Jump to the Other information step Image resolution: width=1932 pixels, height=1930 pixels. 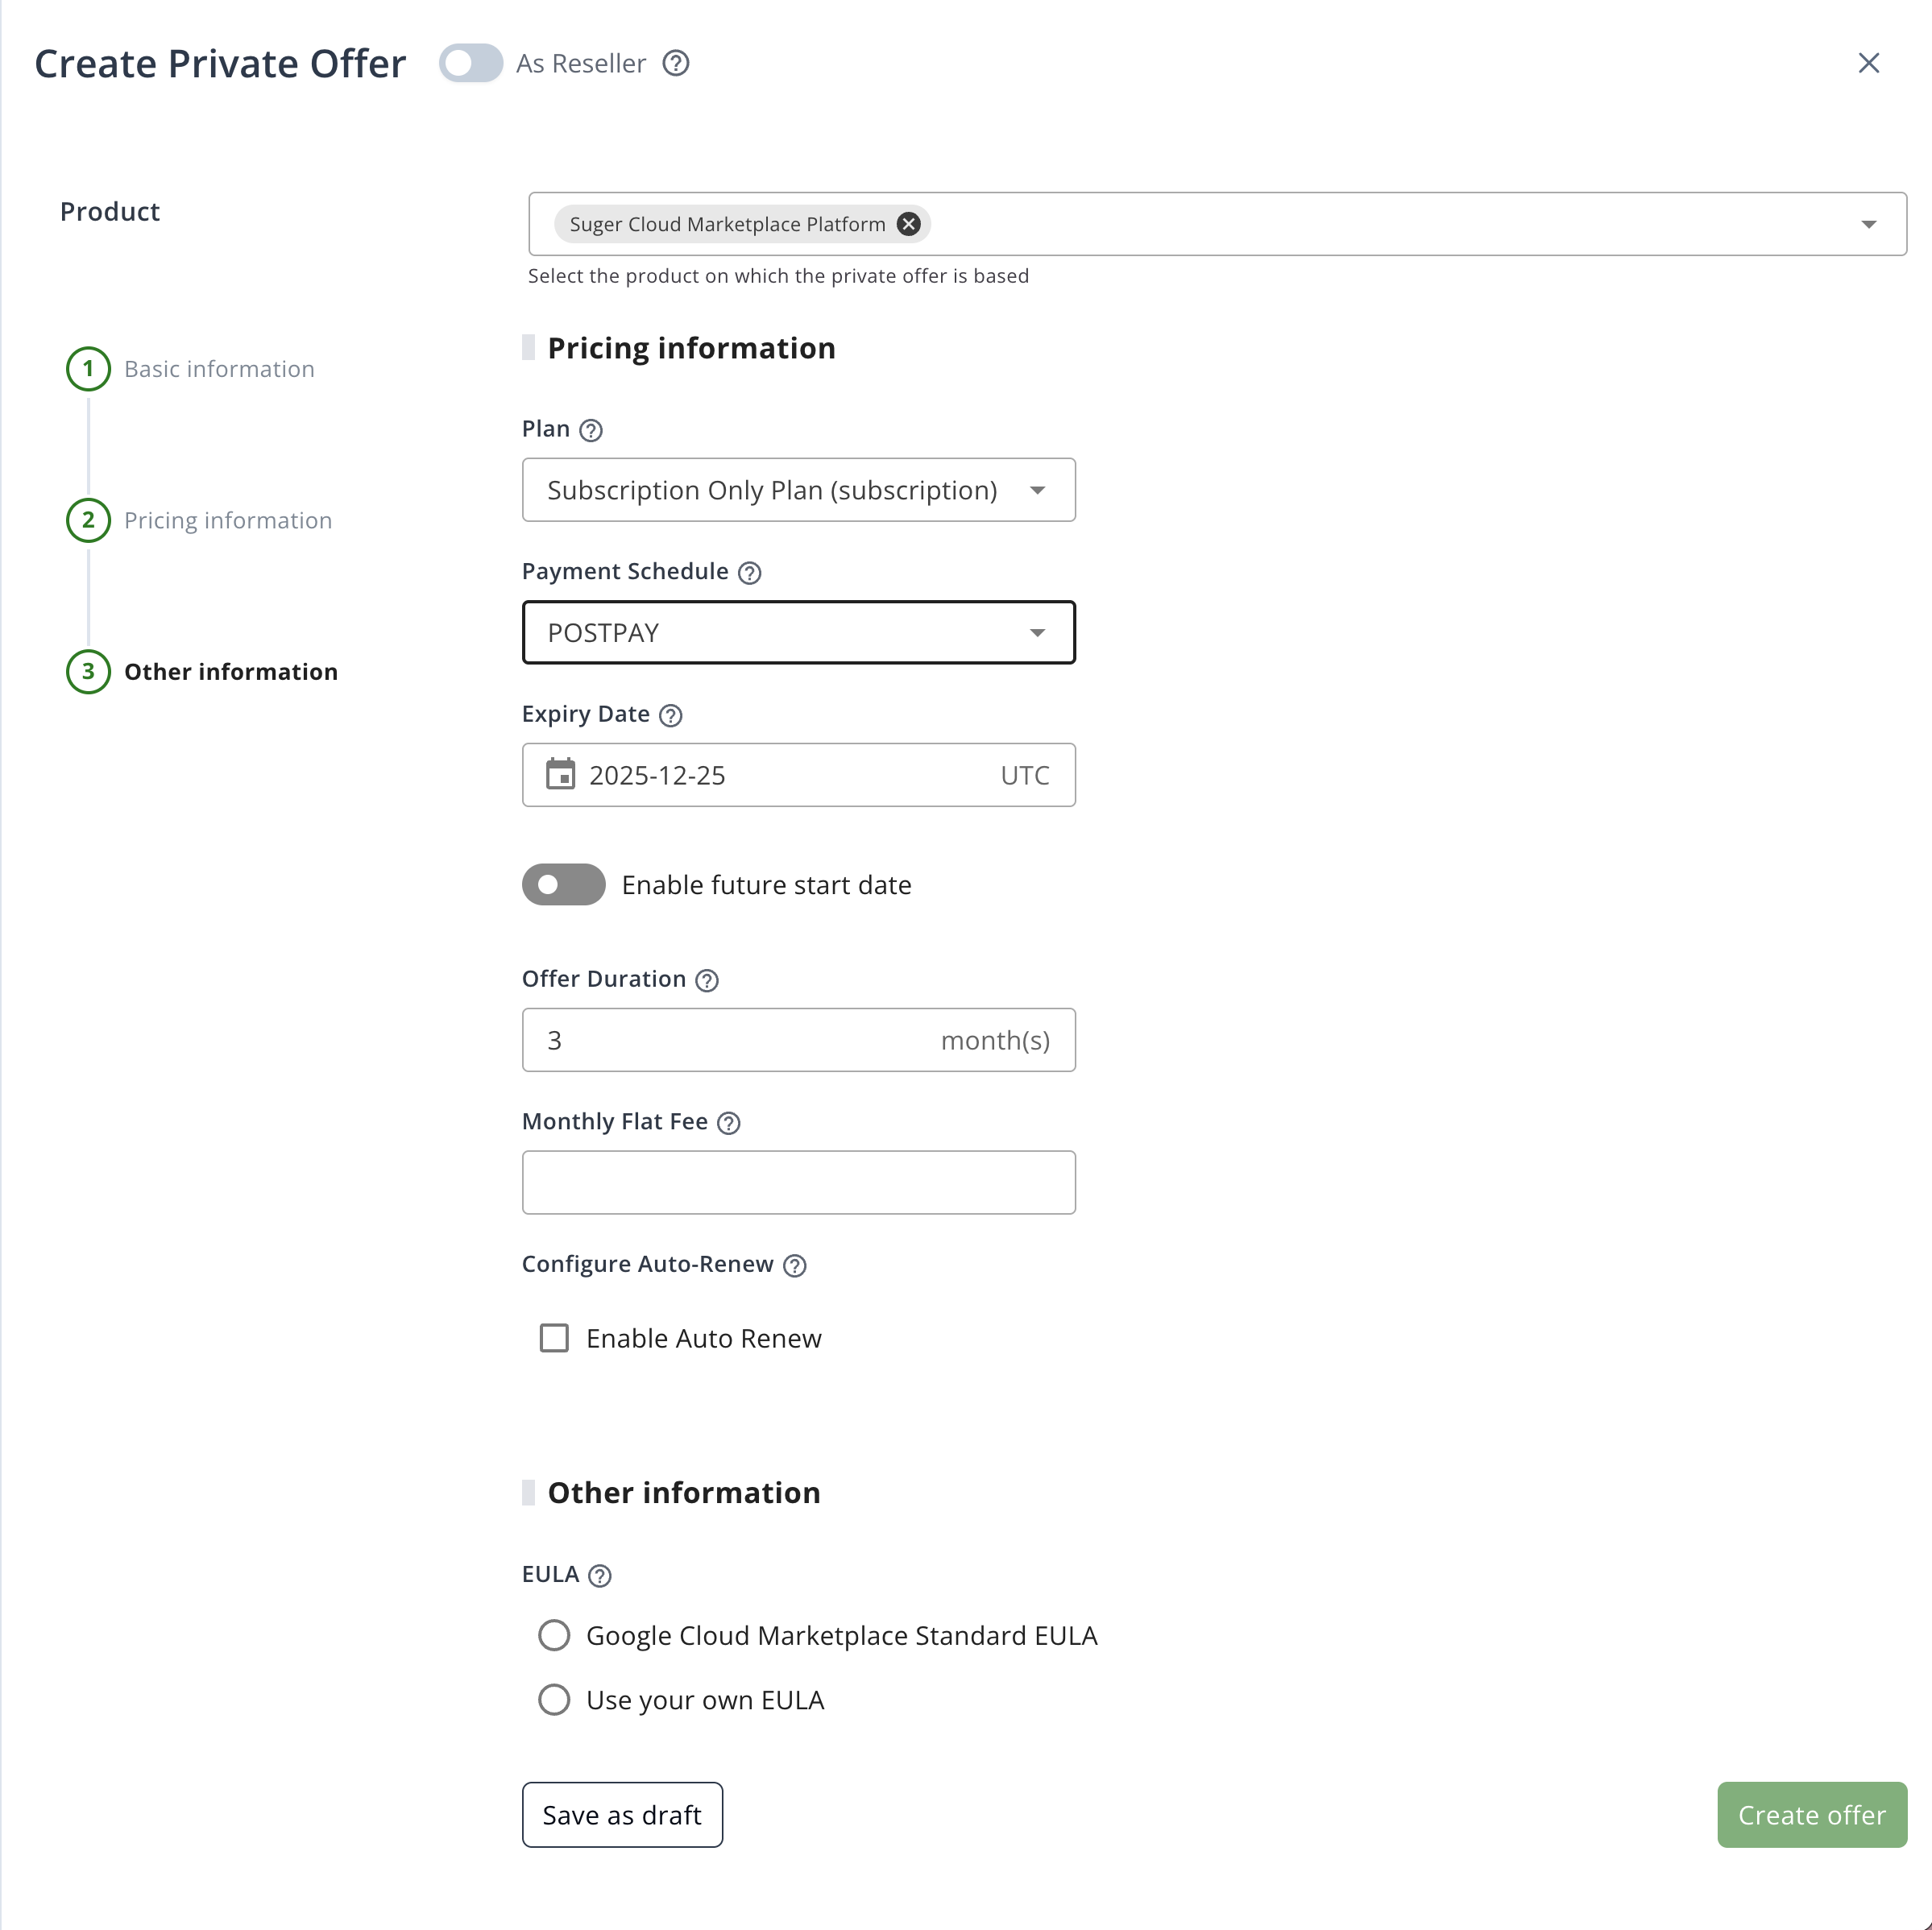231,671
